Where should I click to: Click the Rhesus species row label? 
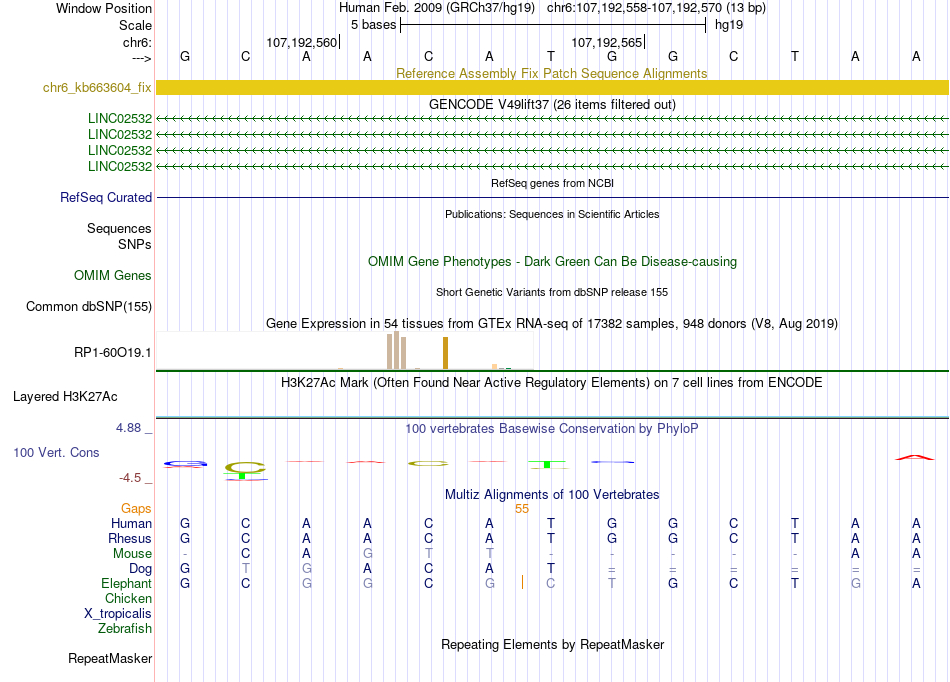coord(130,538)
